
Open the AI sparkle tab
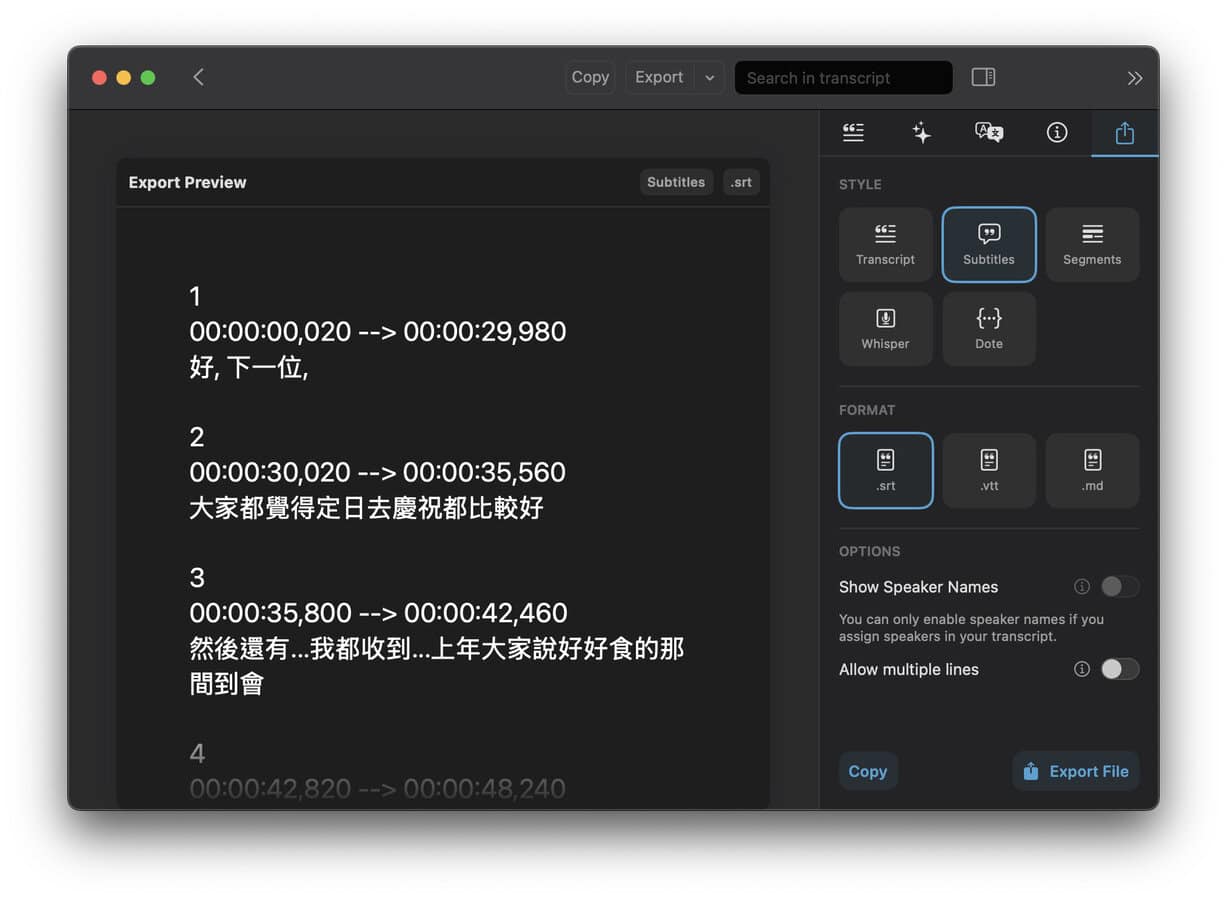click(x=921, y=133)
